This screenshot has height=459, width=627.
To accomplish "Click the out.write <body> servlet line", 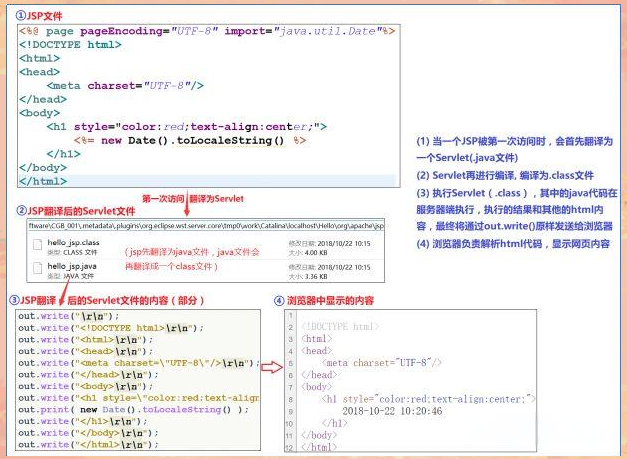I will [x=86, y=386].
